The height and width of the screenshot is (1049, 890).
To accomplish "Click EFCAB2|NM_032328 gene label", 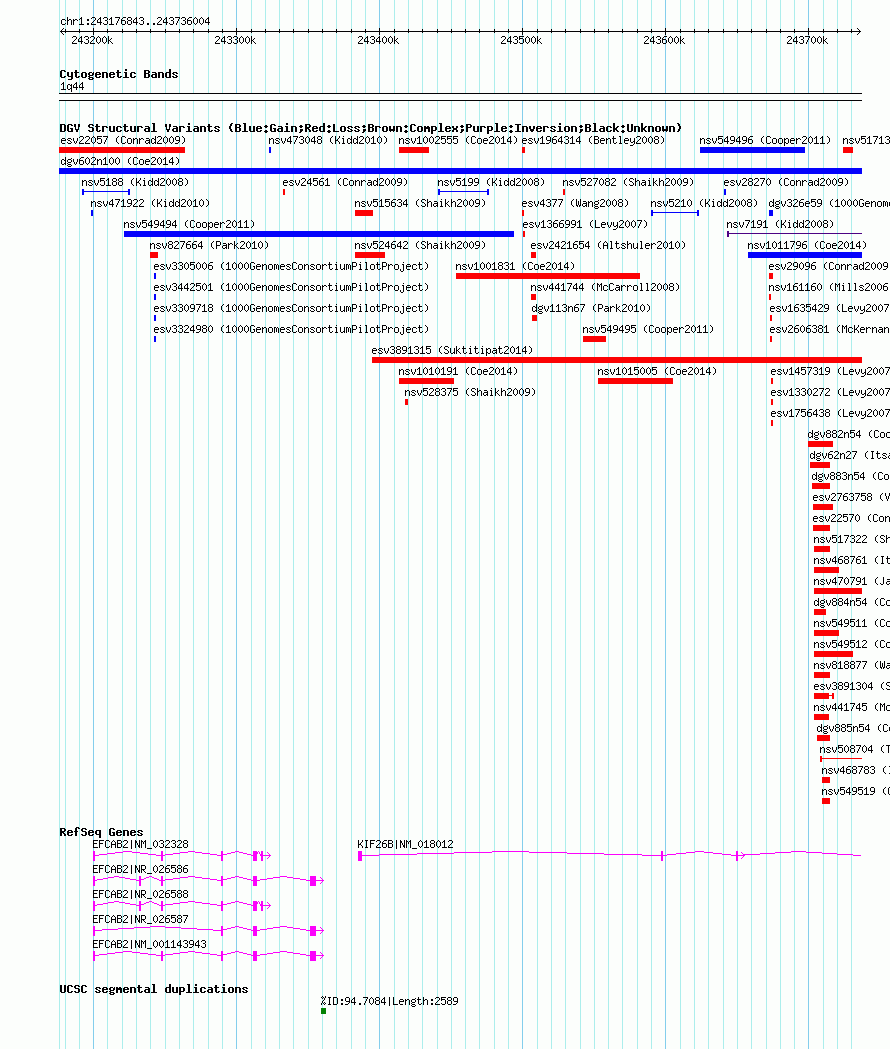I will (x=141, y=844).
